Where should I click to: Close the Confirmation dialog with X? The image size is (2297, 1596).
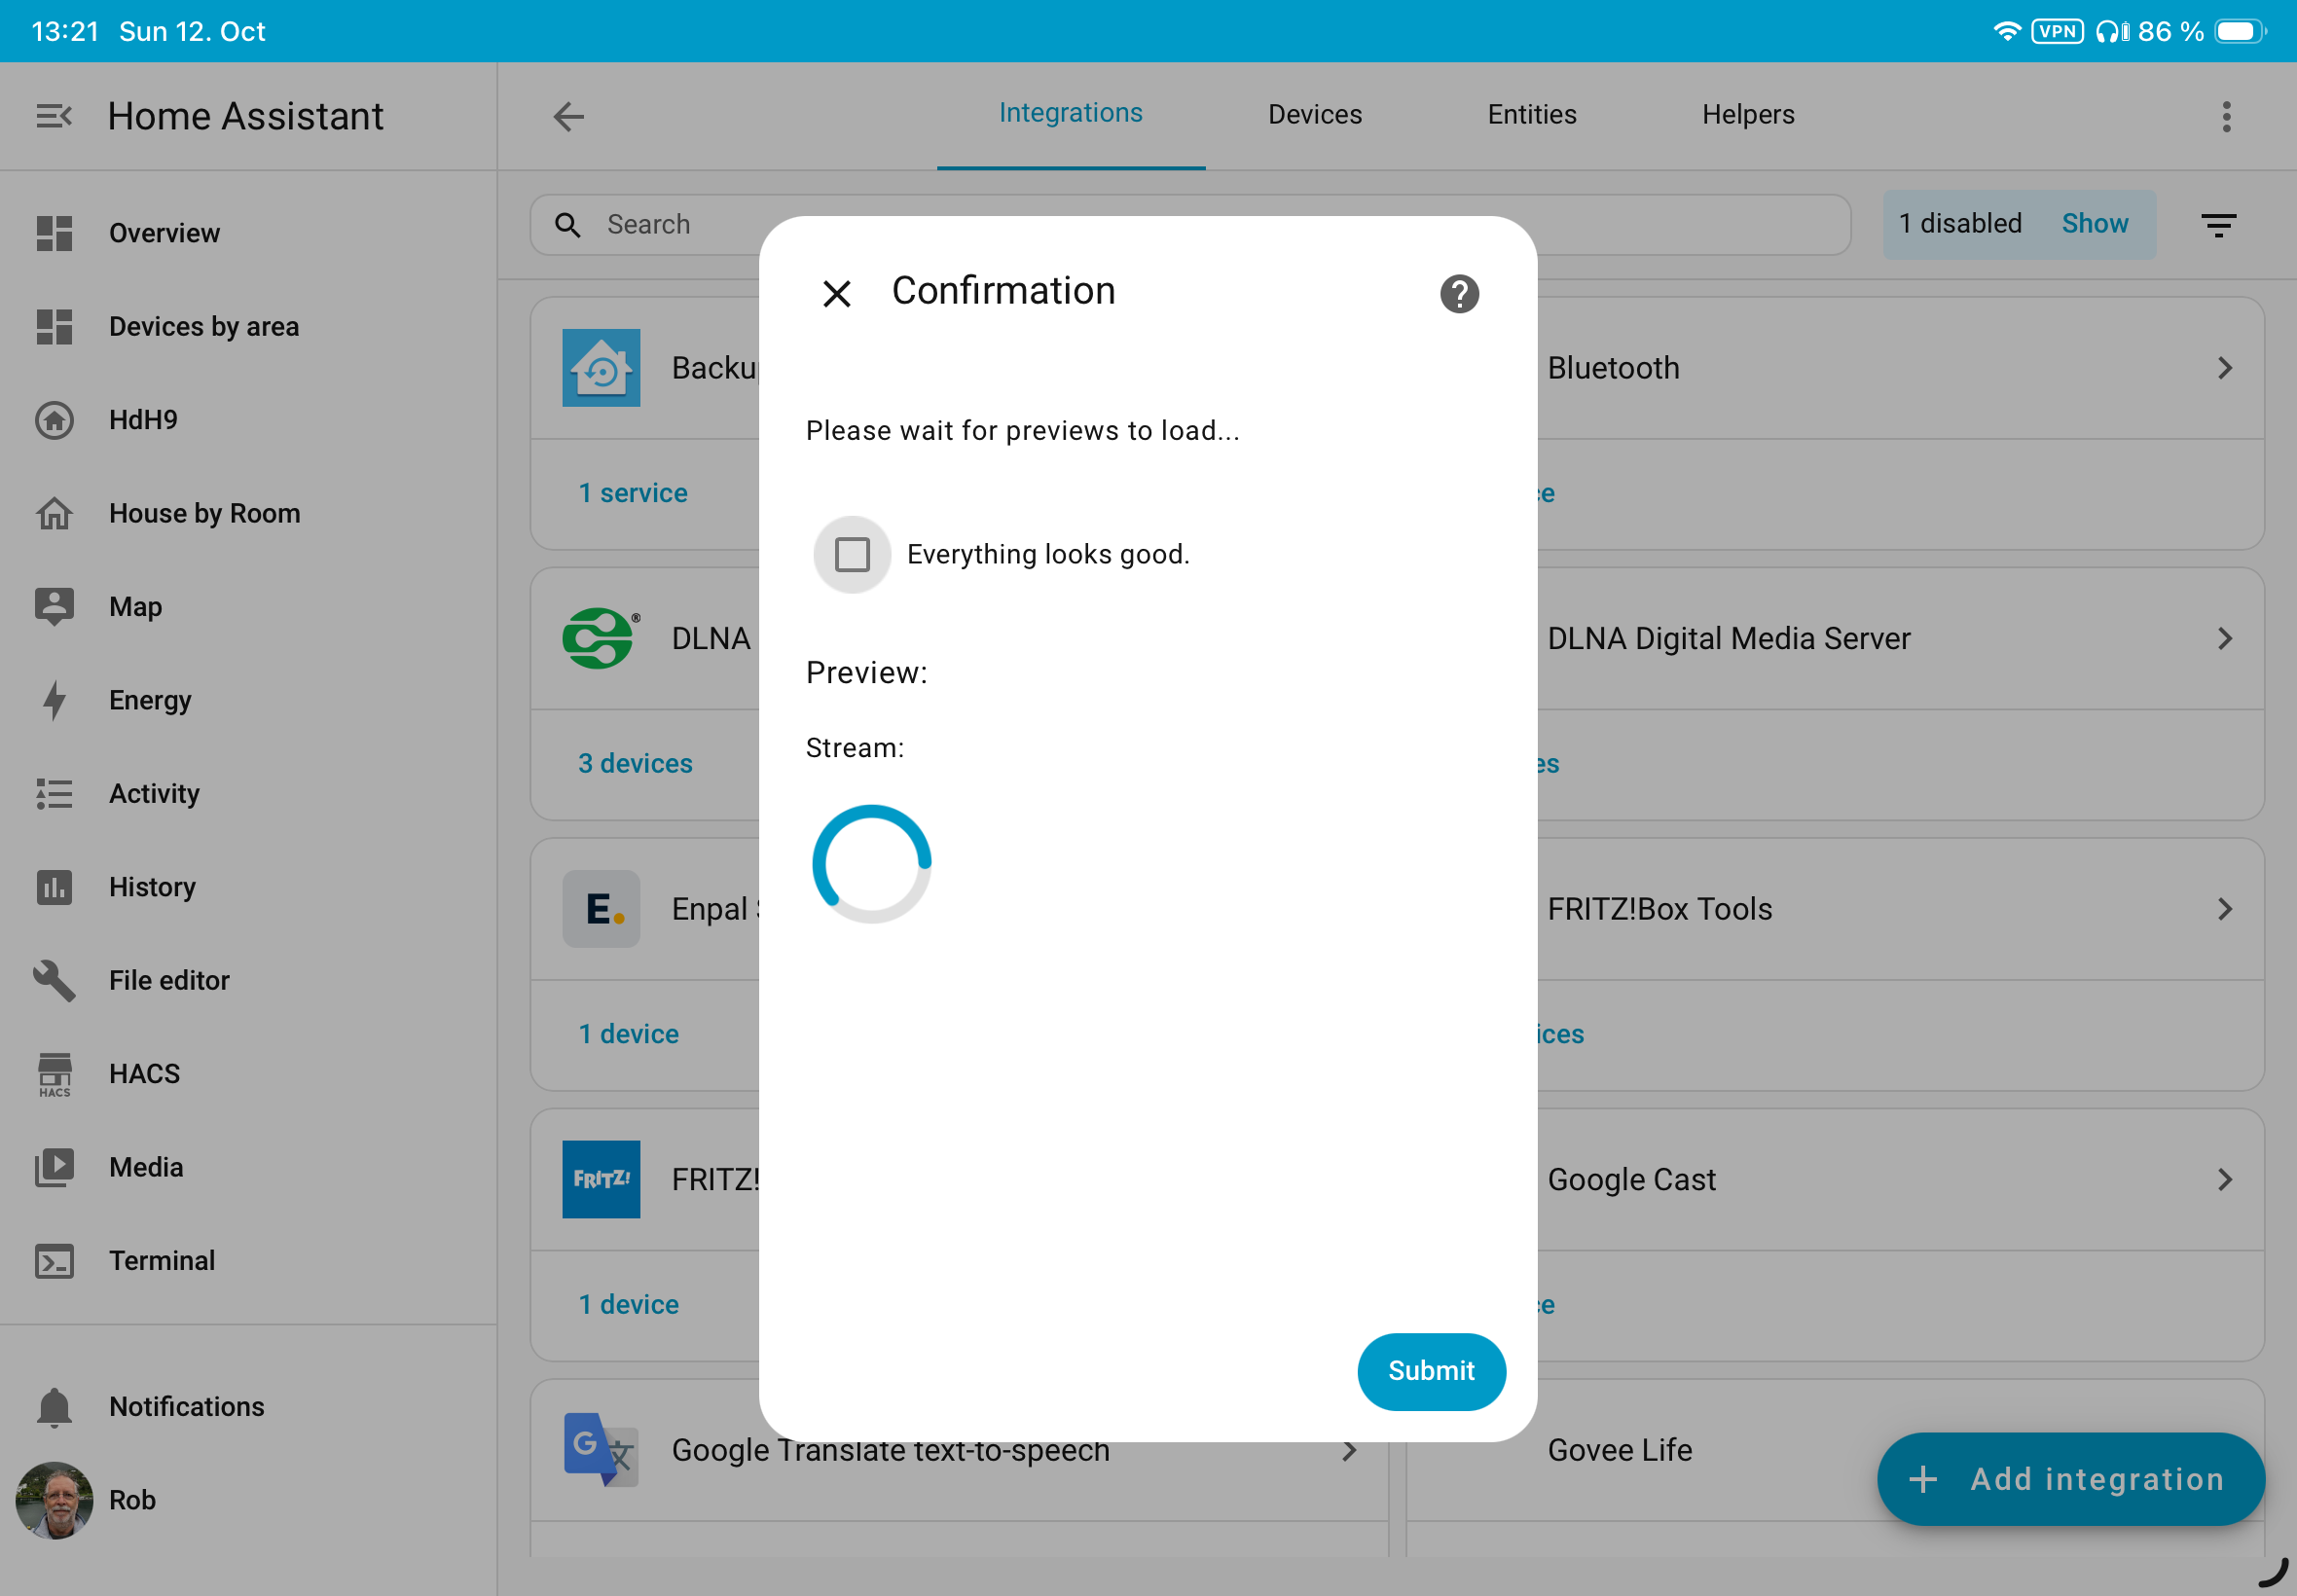(x=836, y=294)
